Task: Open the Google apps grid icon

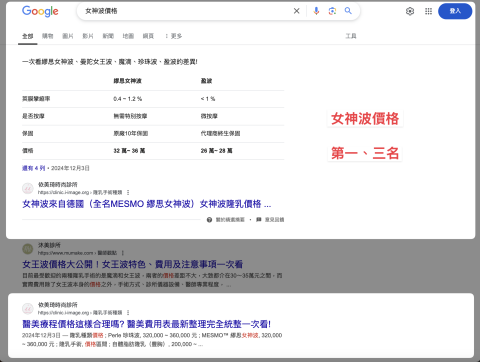Action: pyautogui.click(x=428, y=11)
